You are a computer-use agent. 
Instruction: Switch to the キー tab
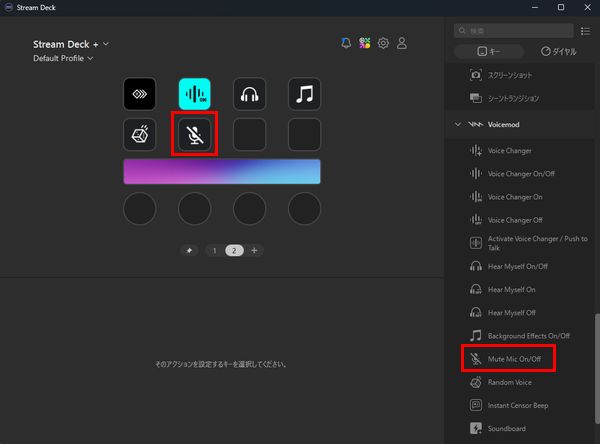pyautogui.click(x=489, y=51)
